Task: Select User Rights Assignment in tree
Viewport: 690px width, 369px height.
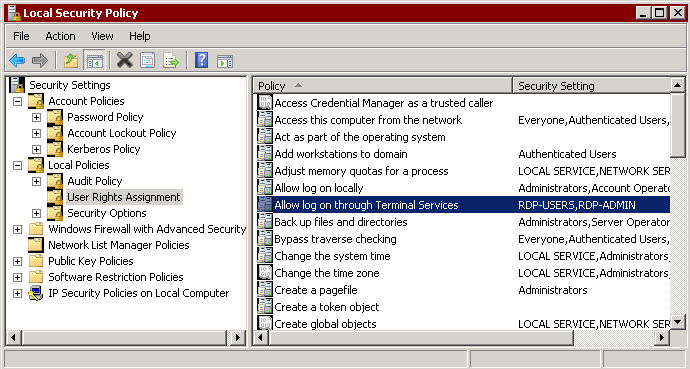Action: pos(124,197)
